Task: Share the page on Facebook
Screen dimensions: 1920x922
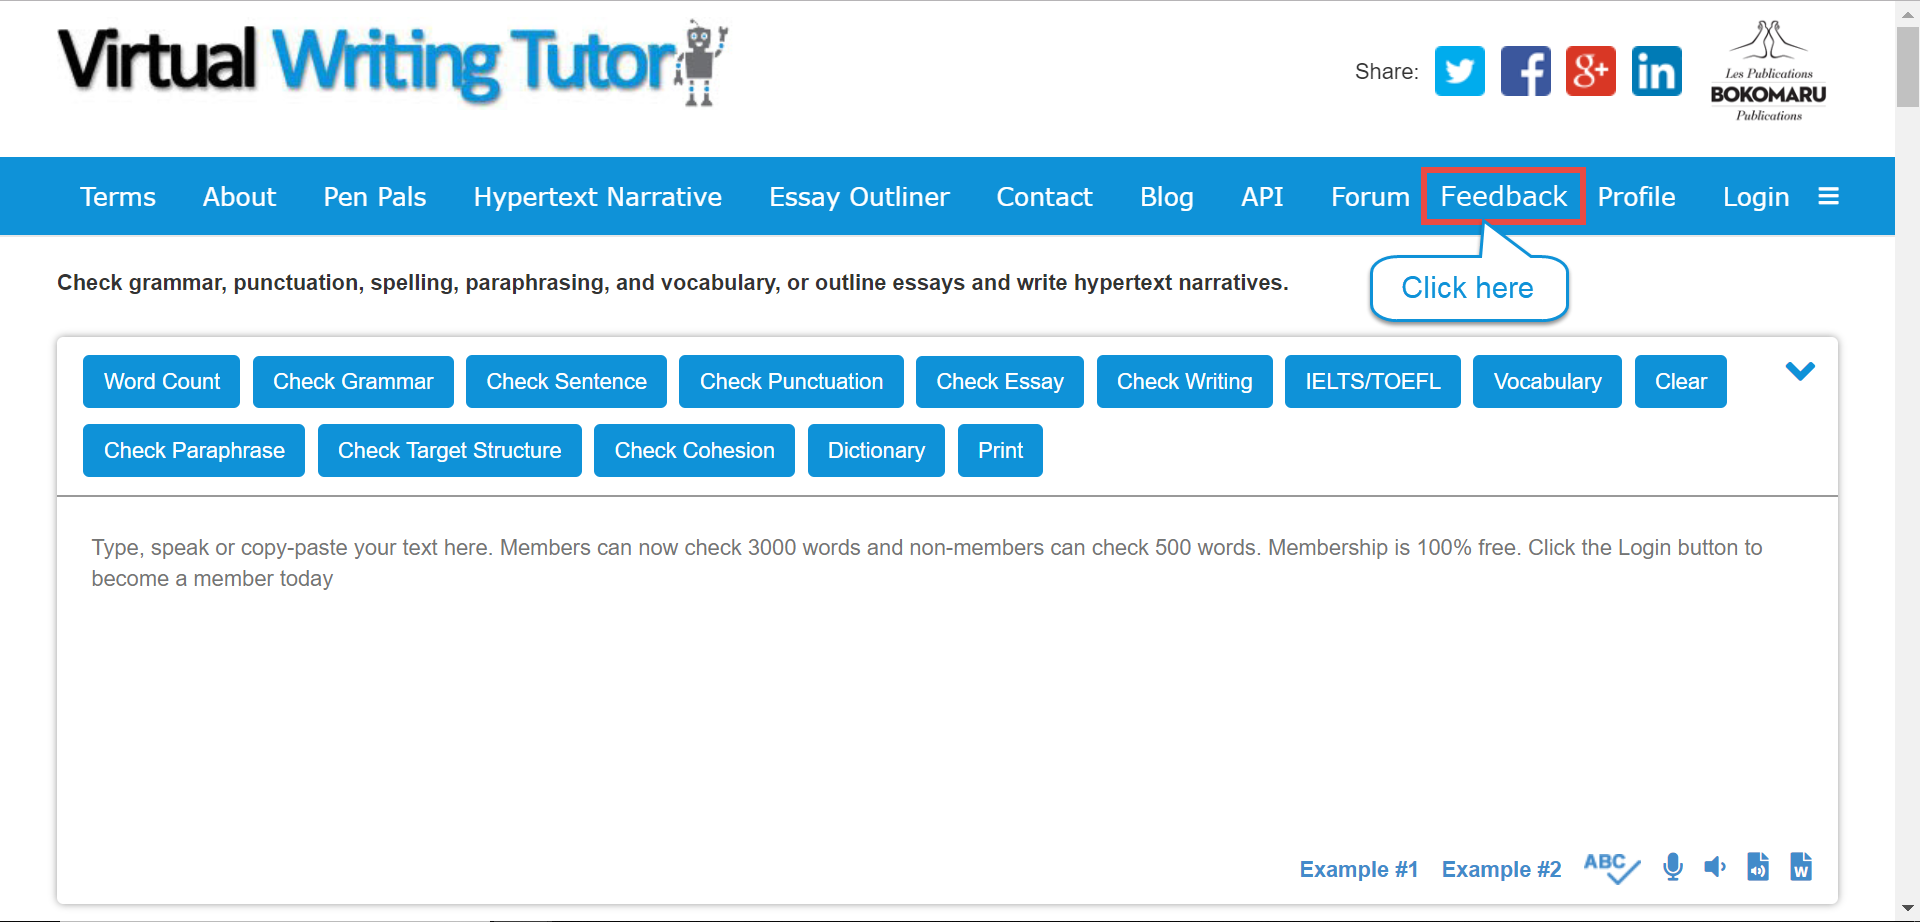Action: (1525, 70)
